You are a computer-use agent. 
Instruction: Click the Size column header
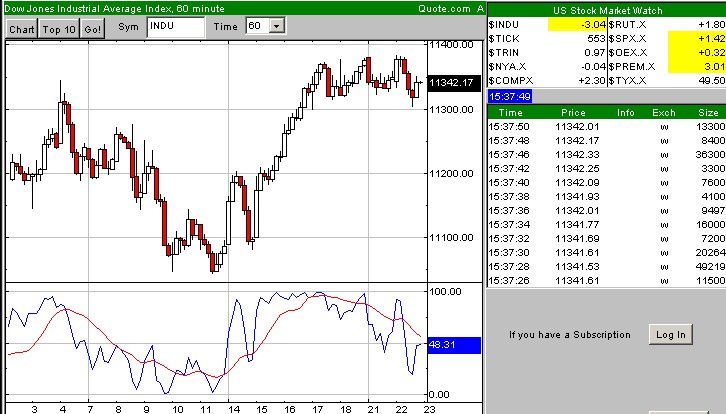click(708, 113)
